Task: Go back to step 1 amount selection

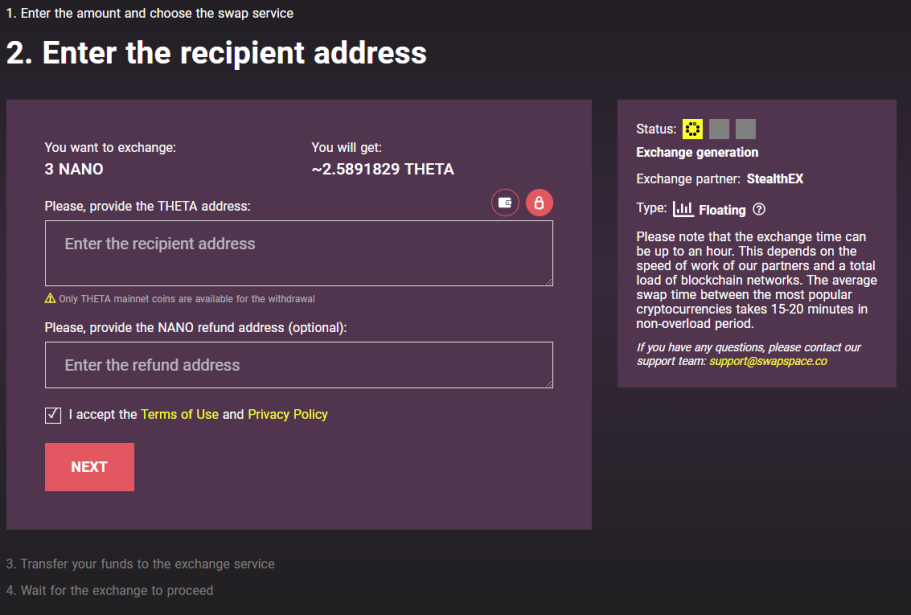Action: 149,13
